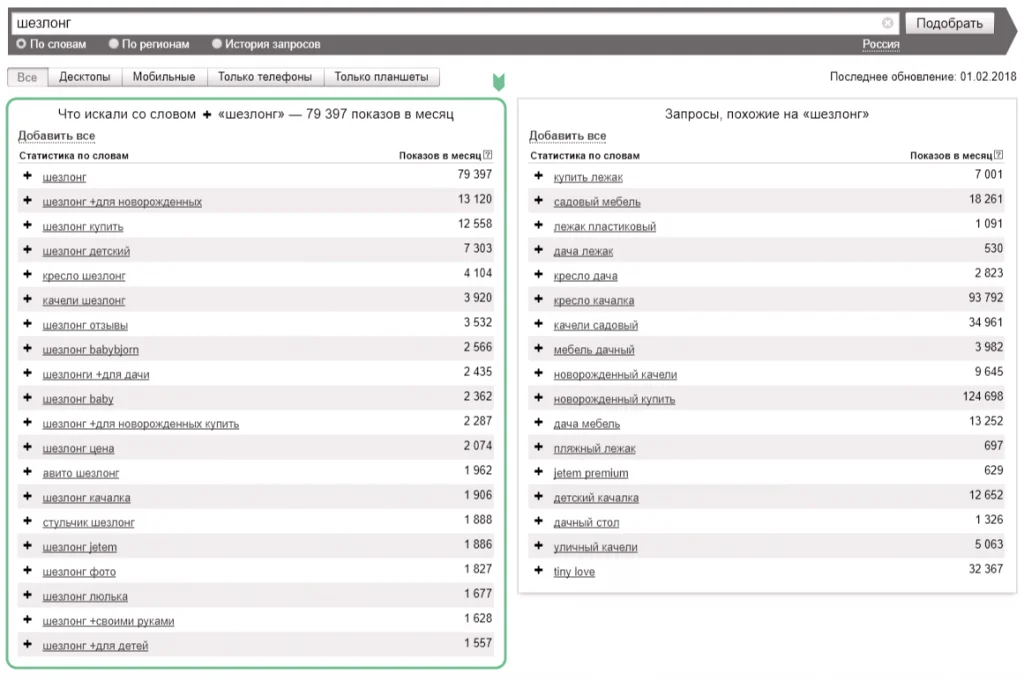Add «кресло качалка» with its plus icon

tap(538, 300)
